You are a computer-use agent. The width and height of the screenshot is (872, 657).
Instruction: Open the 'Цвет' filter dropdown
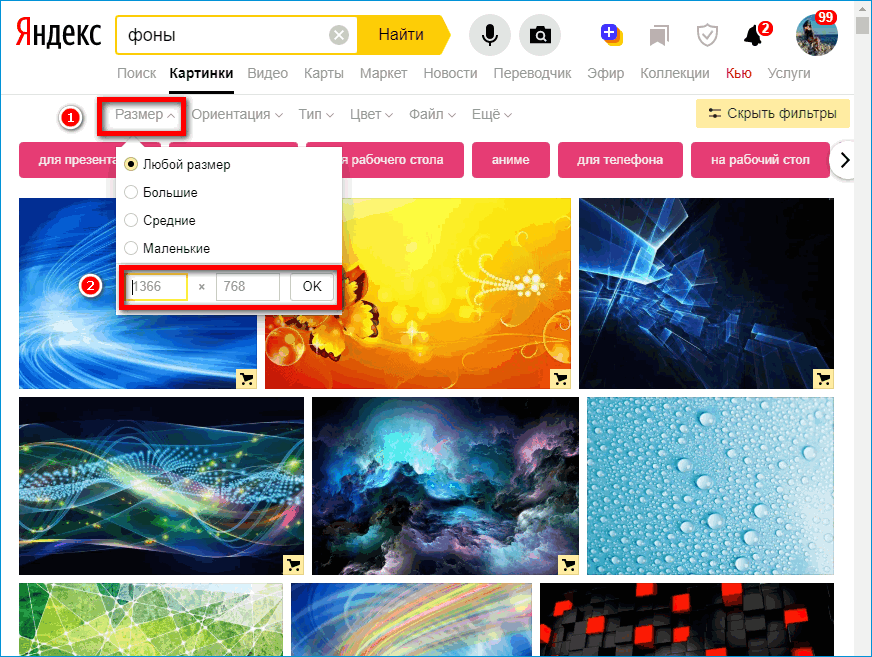[372, 114]
